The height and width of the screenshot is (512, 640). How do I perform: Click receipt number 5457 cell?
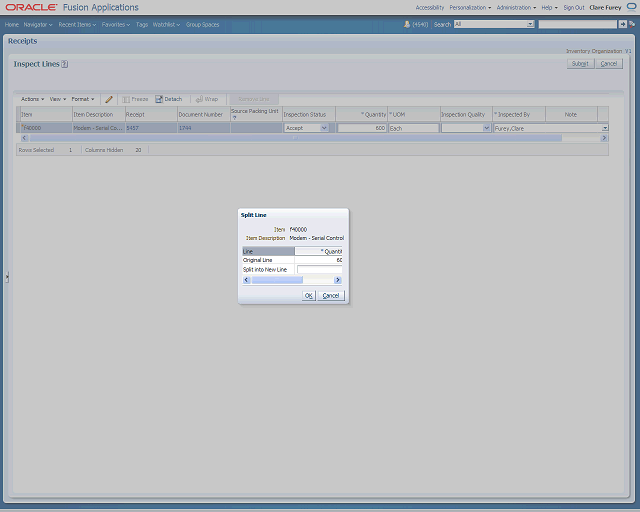151,128
